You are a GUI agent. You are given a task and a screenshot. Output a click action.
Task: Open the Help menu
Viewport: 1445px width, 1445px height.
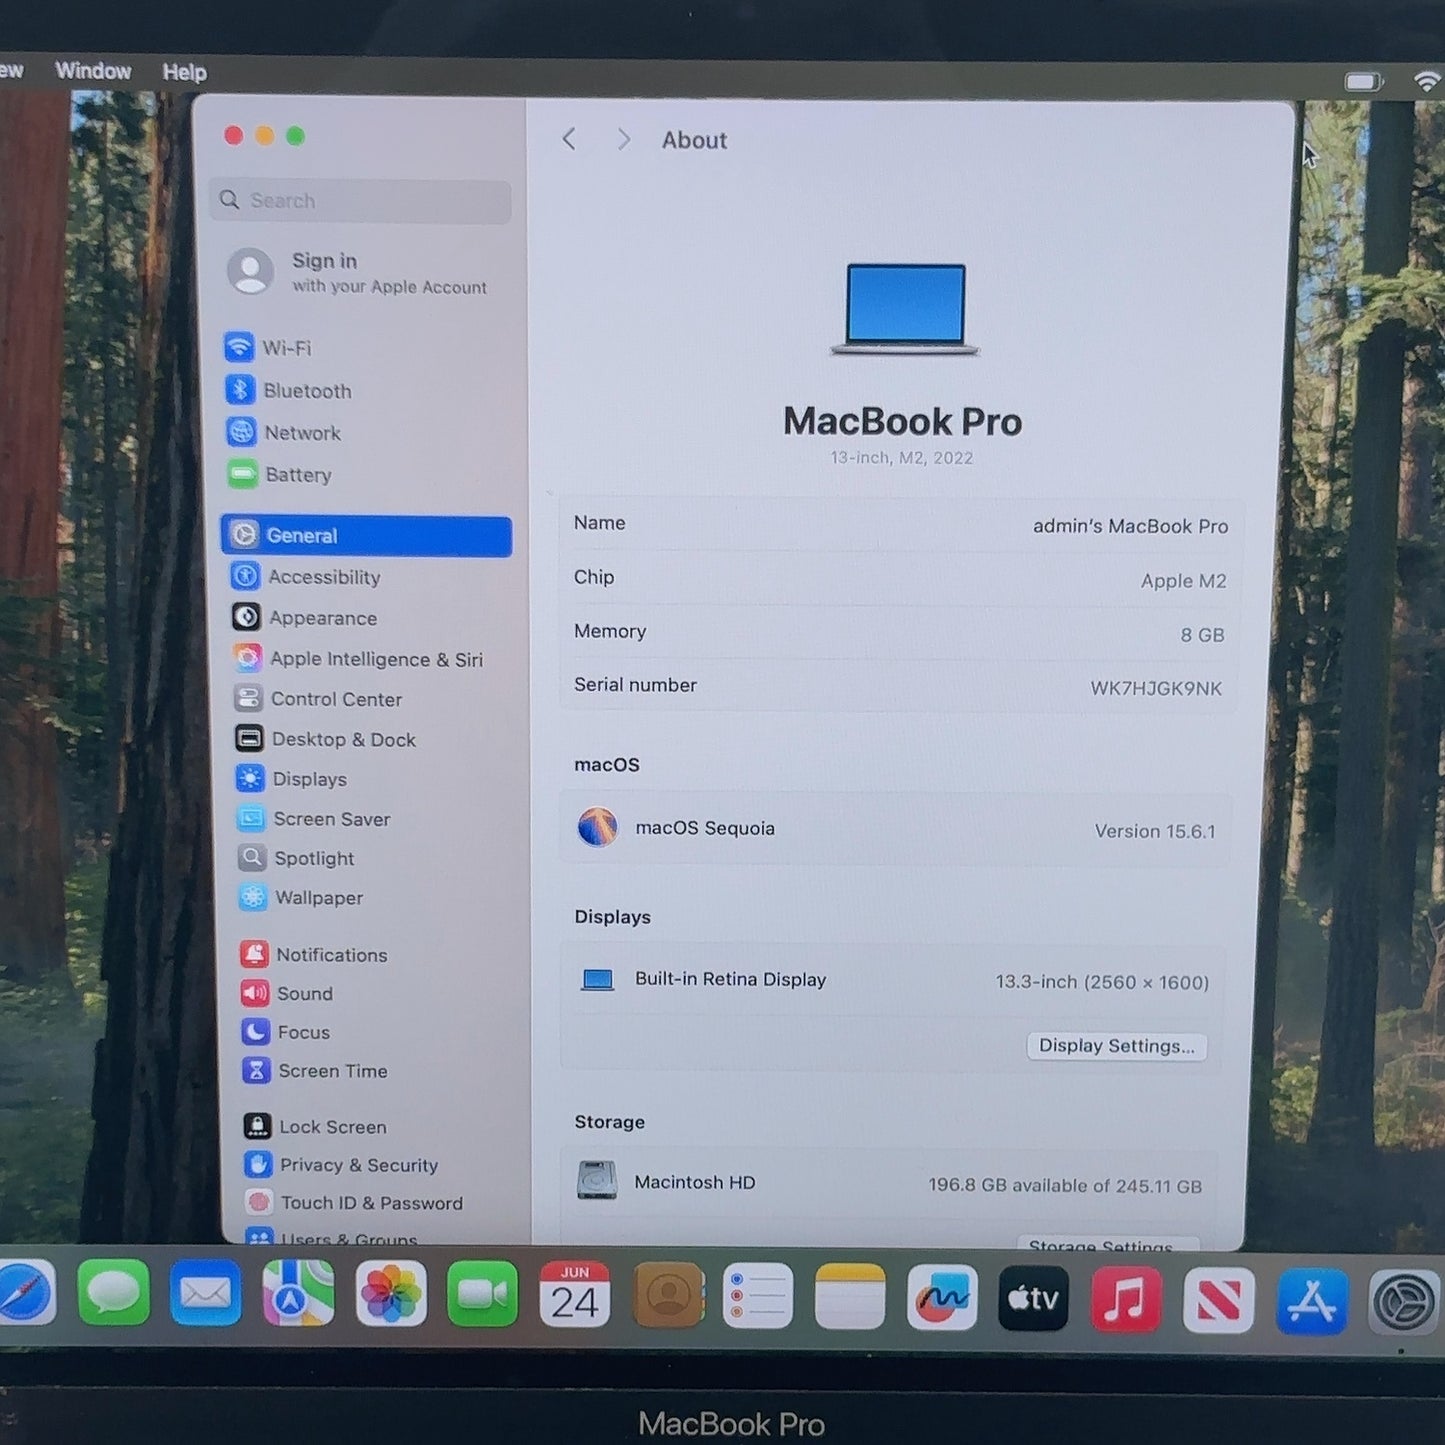point(184,72)
